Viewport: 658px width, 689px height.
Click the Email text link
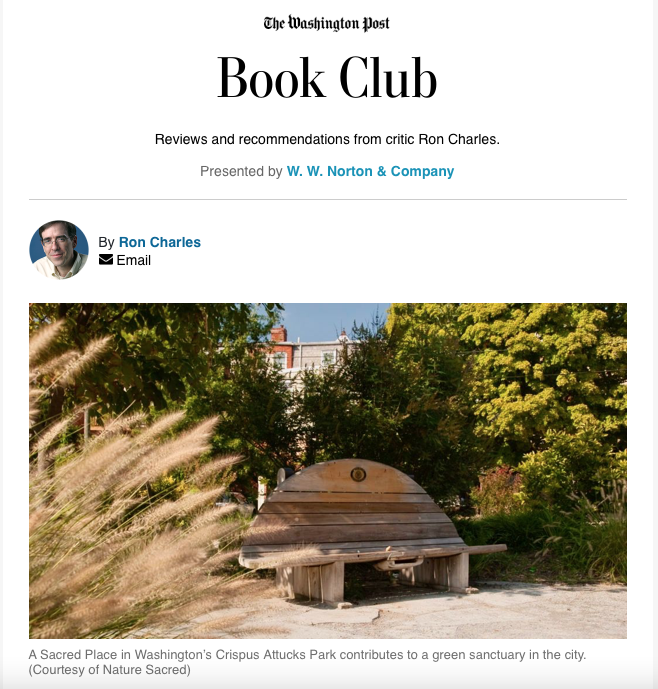[x=134, y=260]
